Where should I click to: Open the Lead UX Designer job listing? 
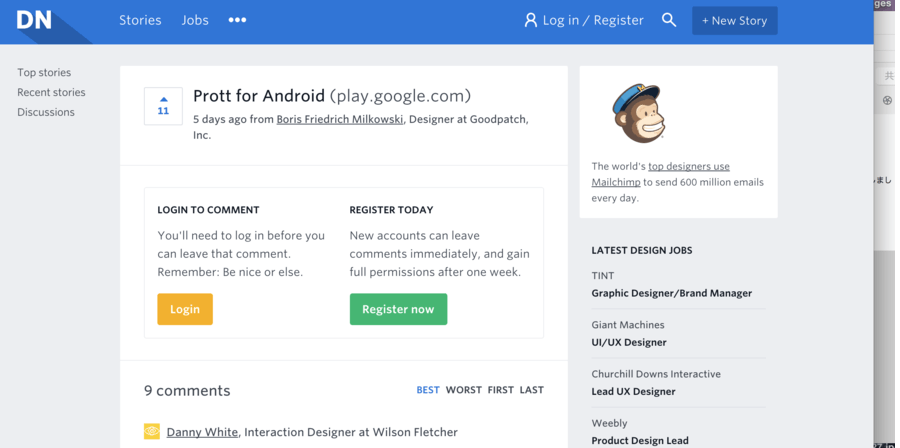pos(633,391)
